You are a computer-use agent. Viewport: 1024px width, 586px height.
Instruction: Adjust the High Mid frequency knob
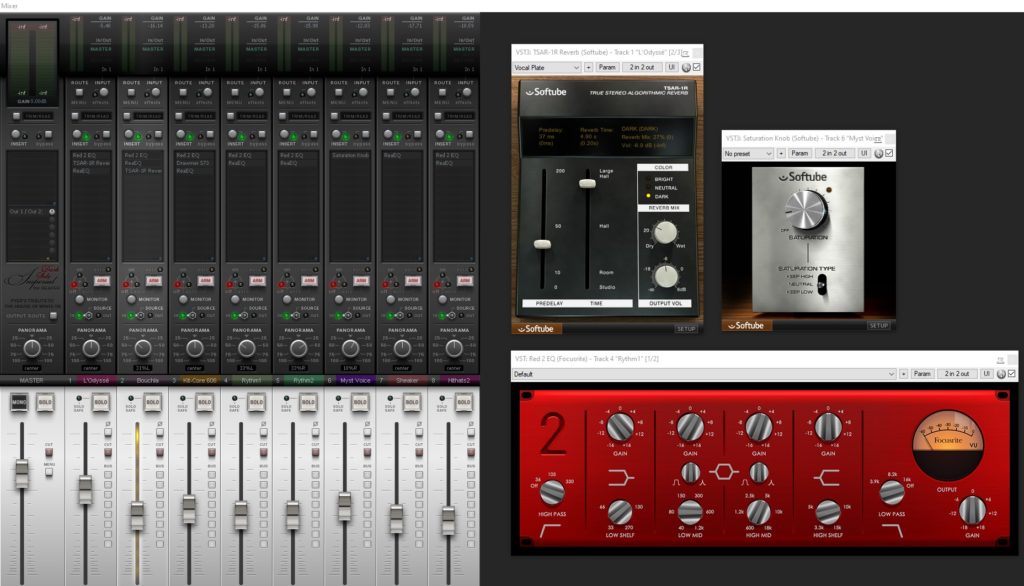tap(758, 512)
